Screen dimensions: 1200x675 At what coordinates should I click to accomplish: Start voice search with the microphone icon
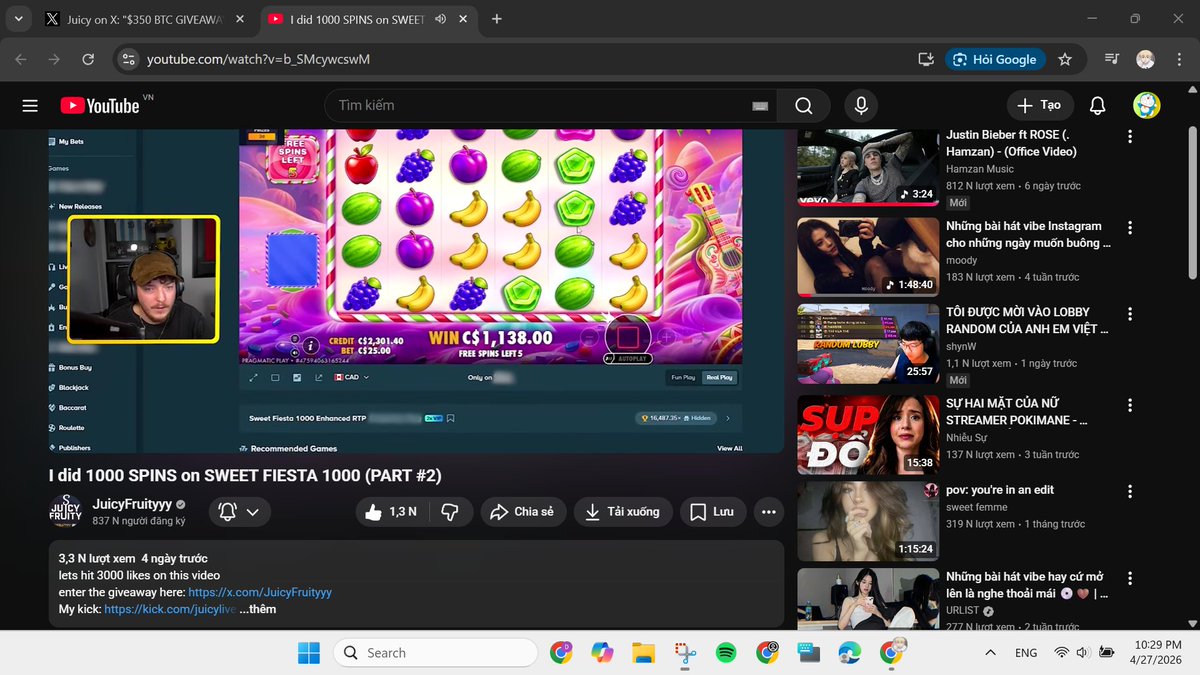[x=860, y=105]
